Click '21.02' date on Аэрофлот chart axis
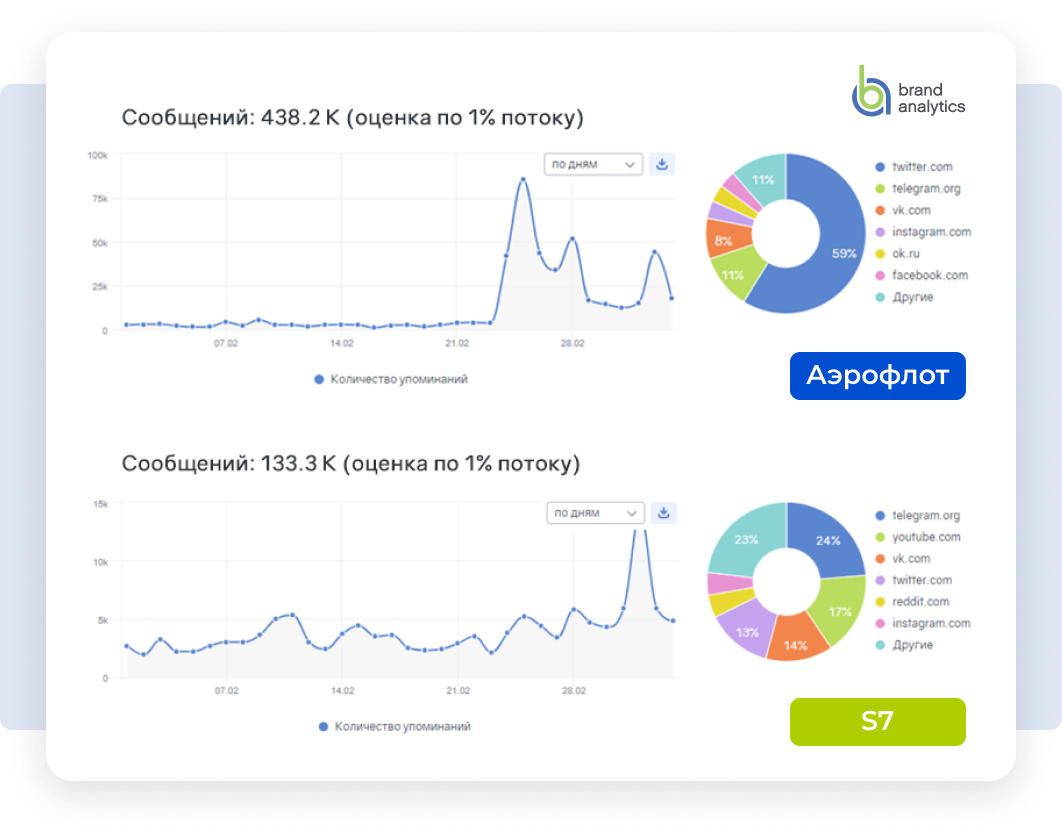 tap(457, 343)
